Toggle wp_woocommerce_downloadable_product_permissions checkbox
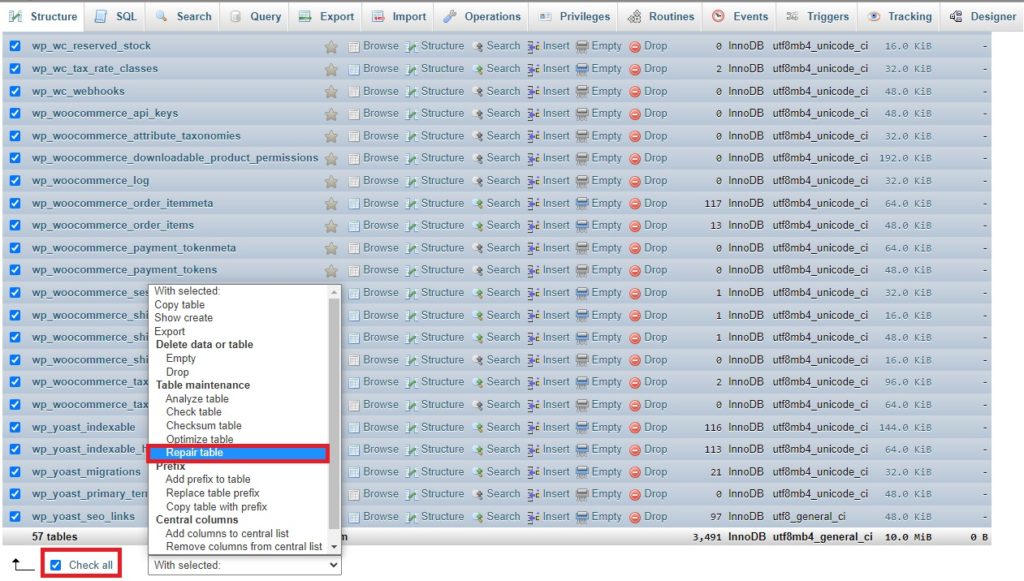 pyautogui.click(x=15, y=158)
